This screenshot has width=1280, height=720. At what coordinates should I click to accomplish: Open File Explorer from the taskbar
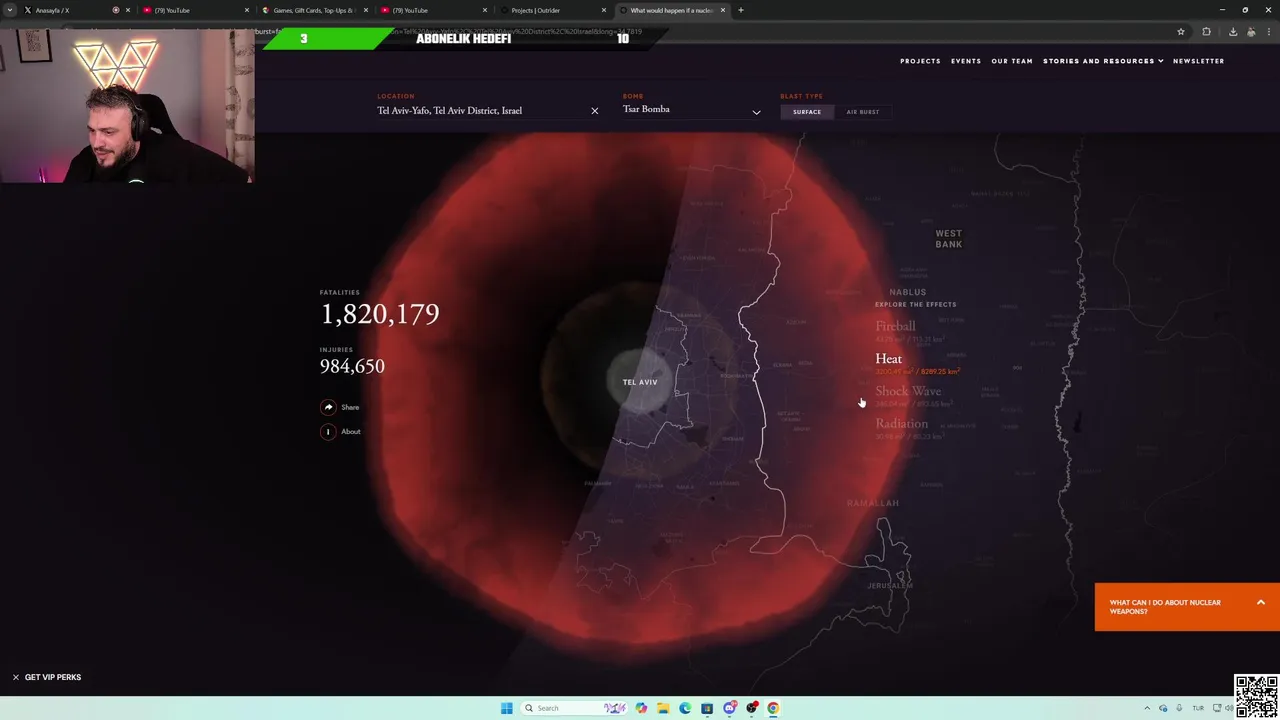click(663, 708)
